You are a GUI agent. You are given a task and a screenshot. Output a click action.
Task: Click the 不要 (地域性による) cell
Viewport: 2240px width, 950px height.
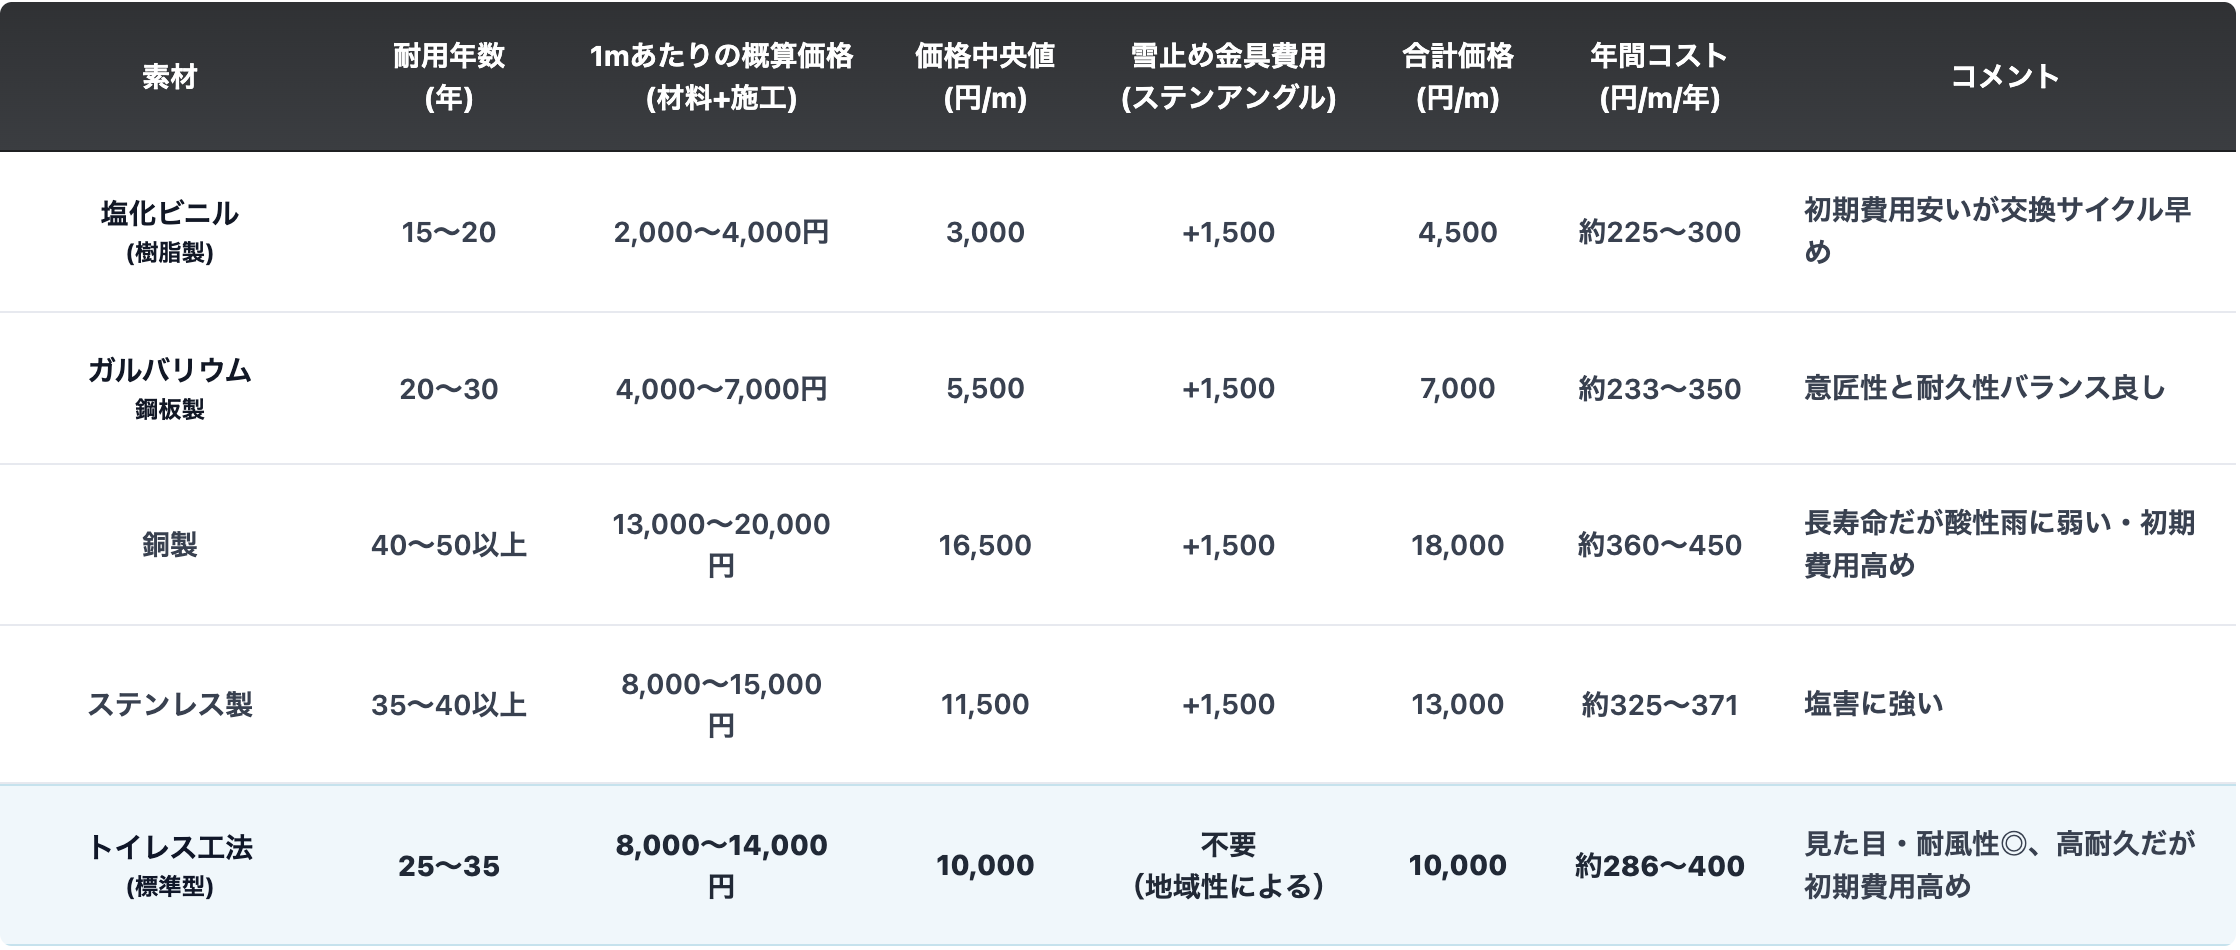pyautogui.click(x=1228, y=865)
